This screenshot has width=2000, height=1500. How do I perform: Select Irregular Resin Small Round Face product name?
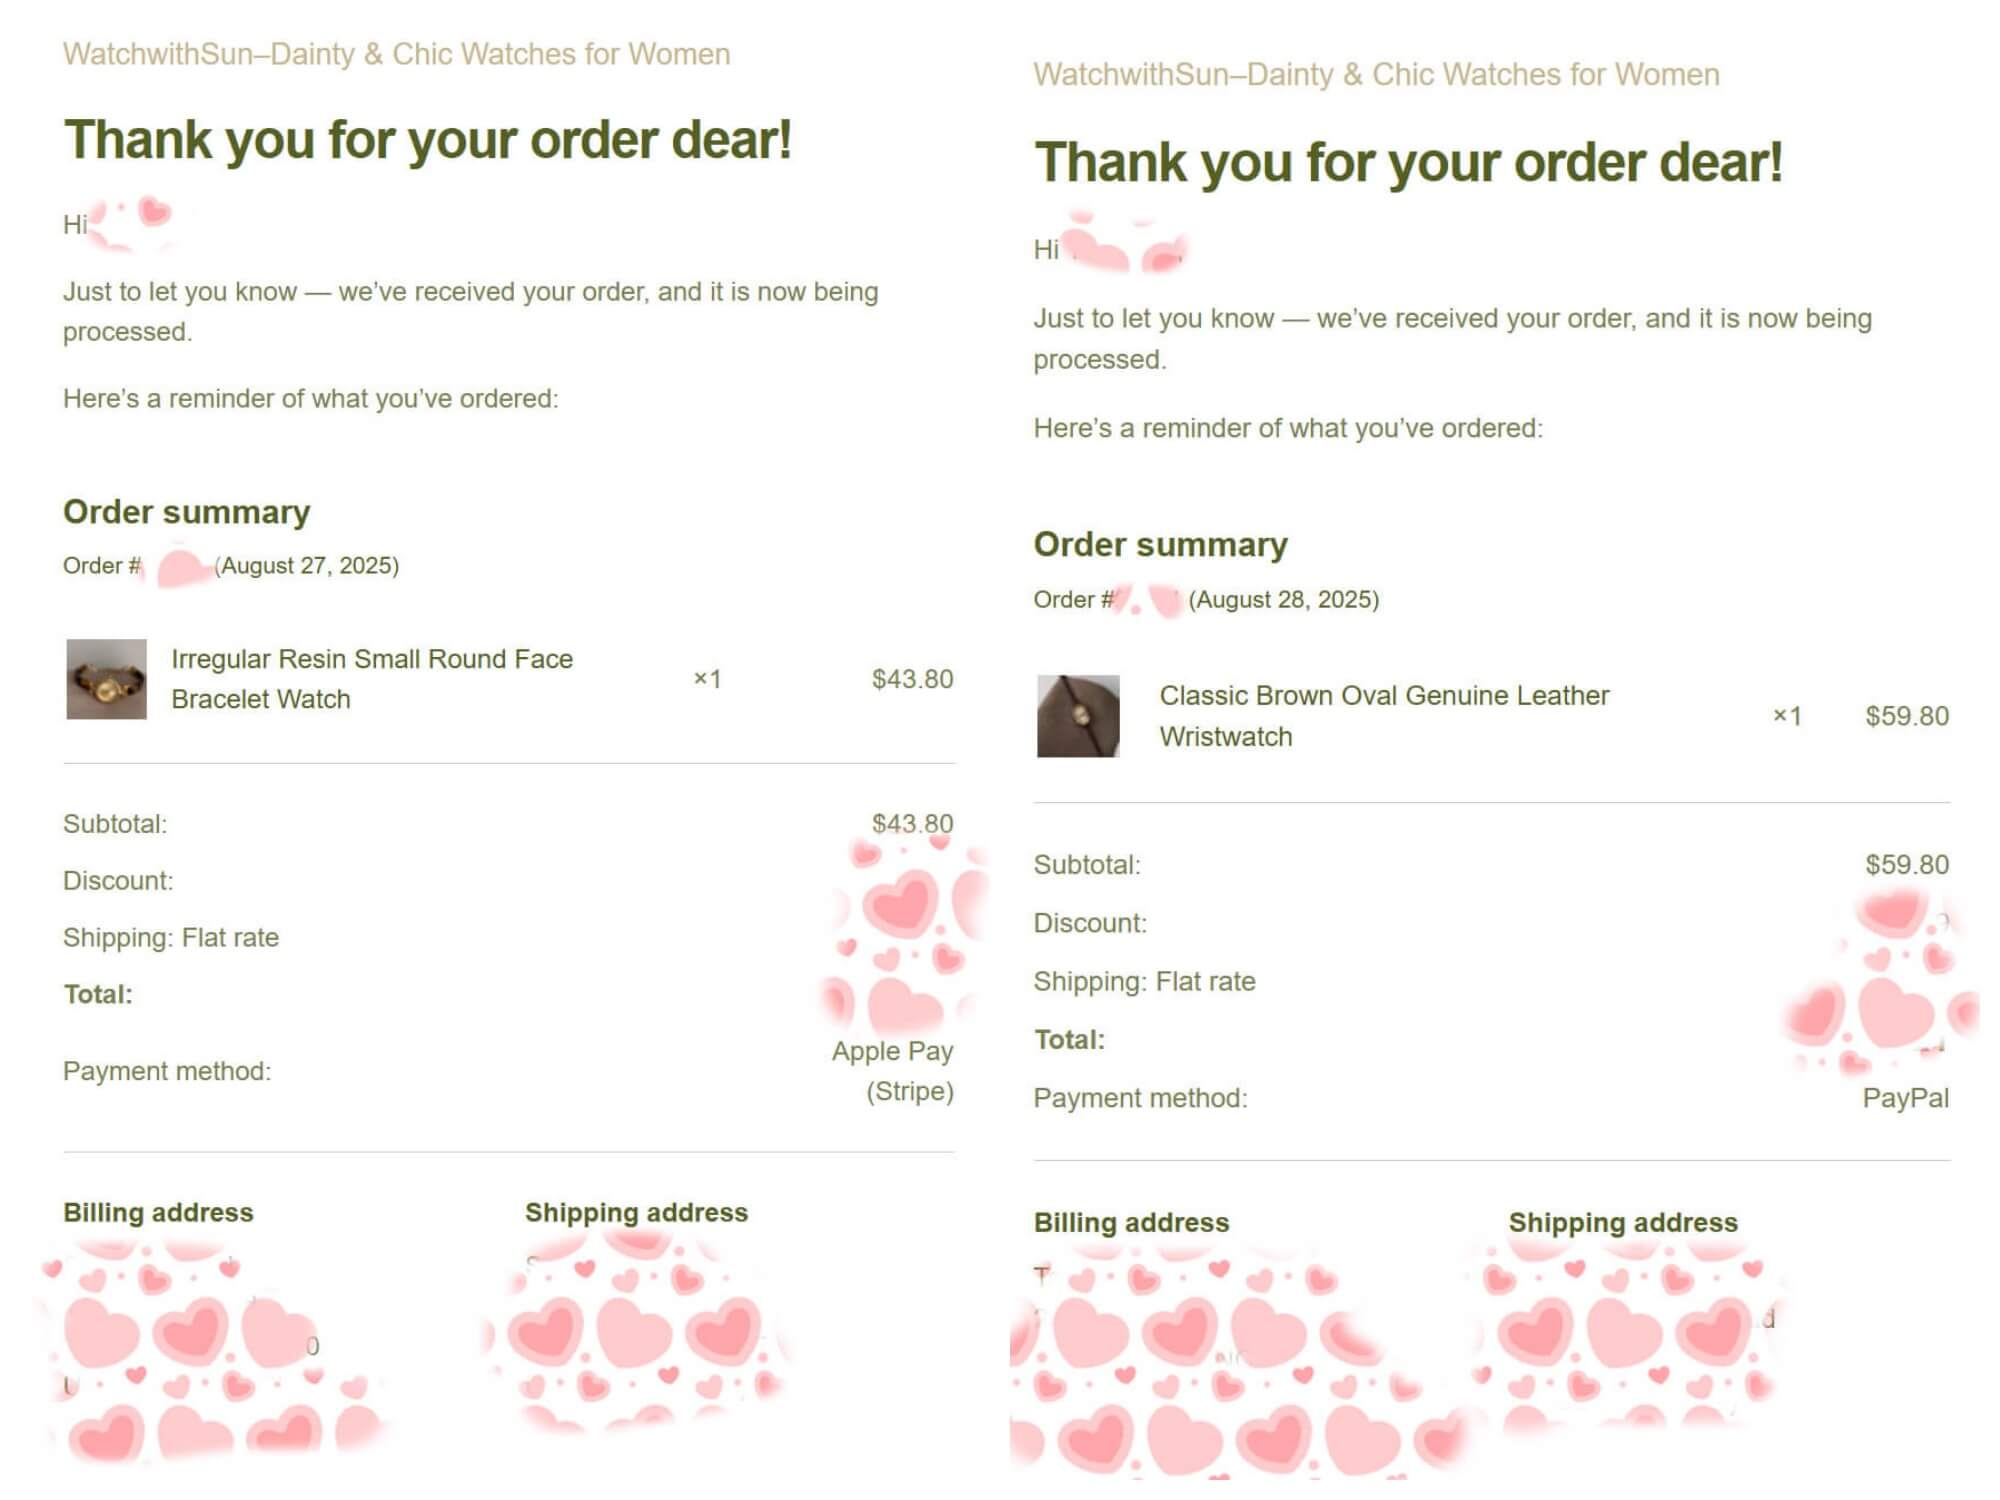click(372, 679)
